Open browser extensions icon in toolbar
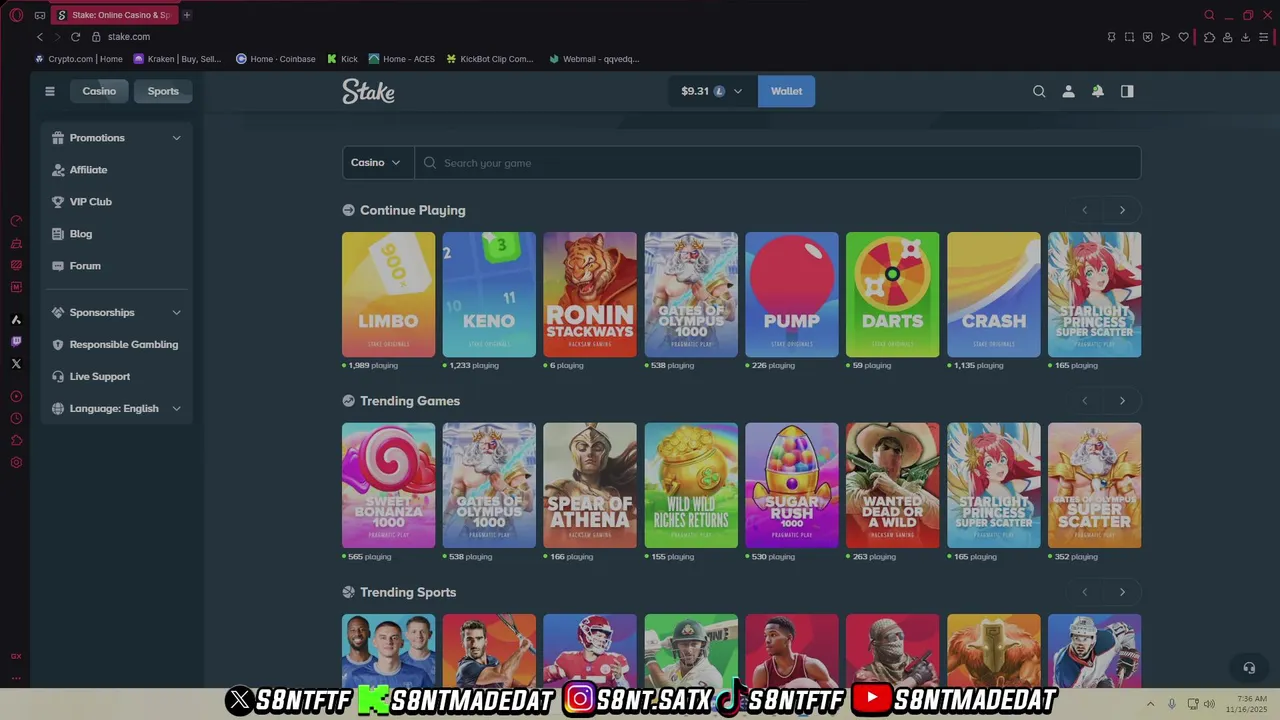Image resolution: width=1280 pixels, height=720 pixels. pyautogui.click(x=1209, y=37)
